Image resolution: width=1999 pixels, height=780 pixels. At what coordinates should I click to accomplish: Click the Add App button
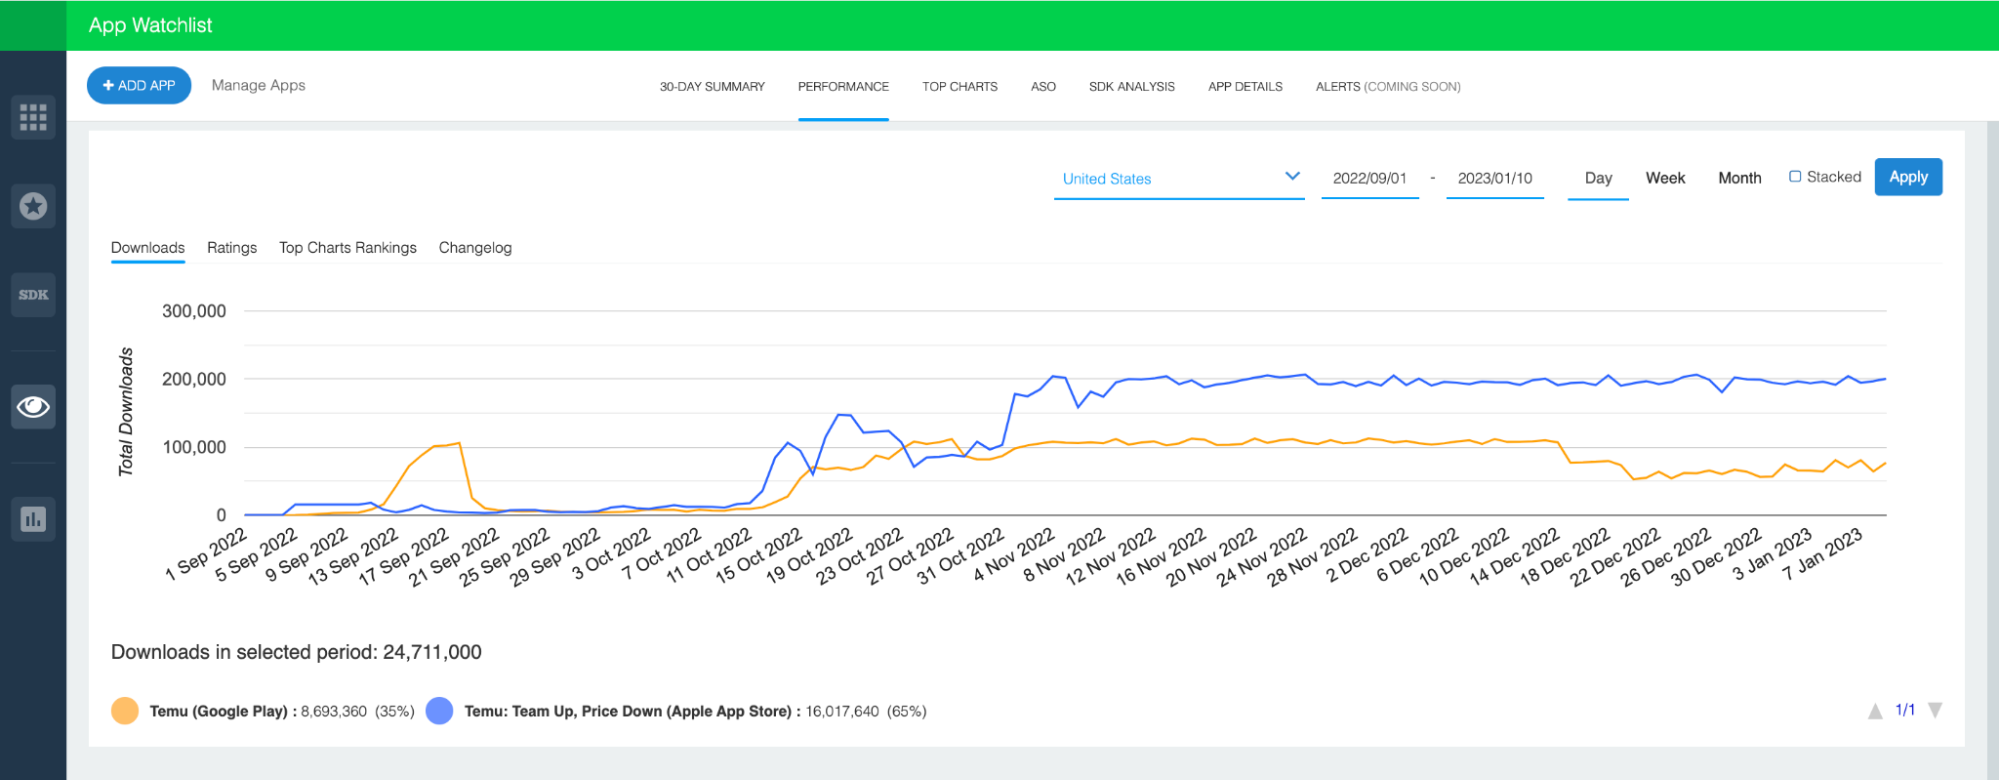click(x=139, y=86)
